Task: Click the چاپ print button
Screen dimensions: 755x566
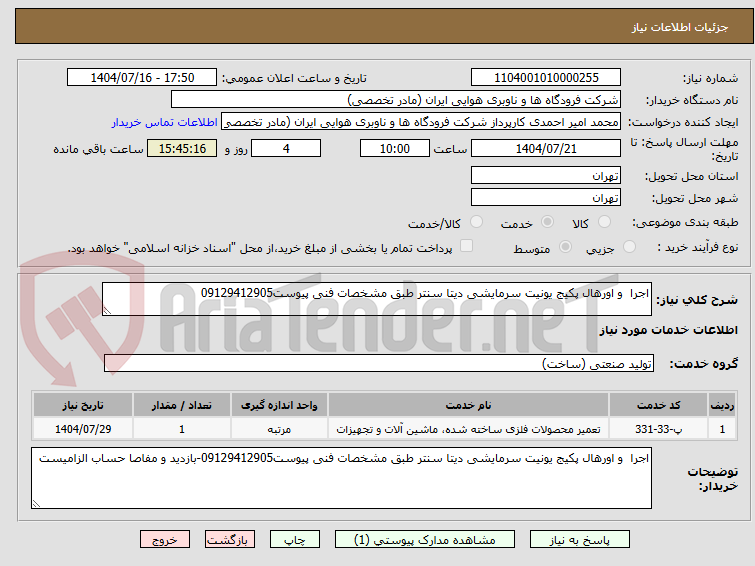Action: [295, 540]
